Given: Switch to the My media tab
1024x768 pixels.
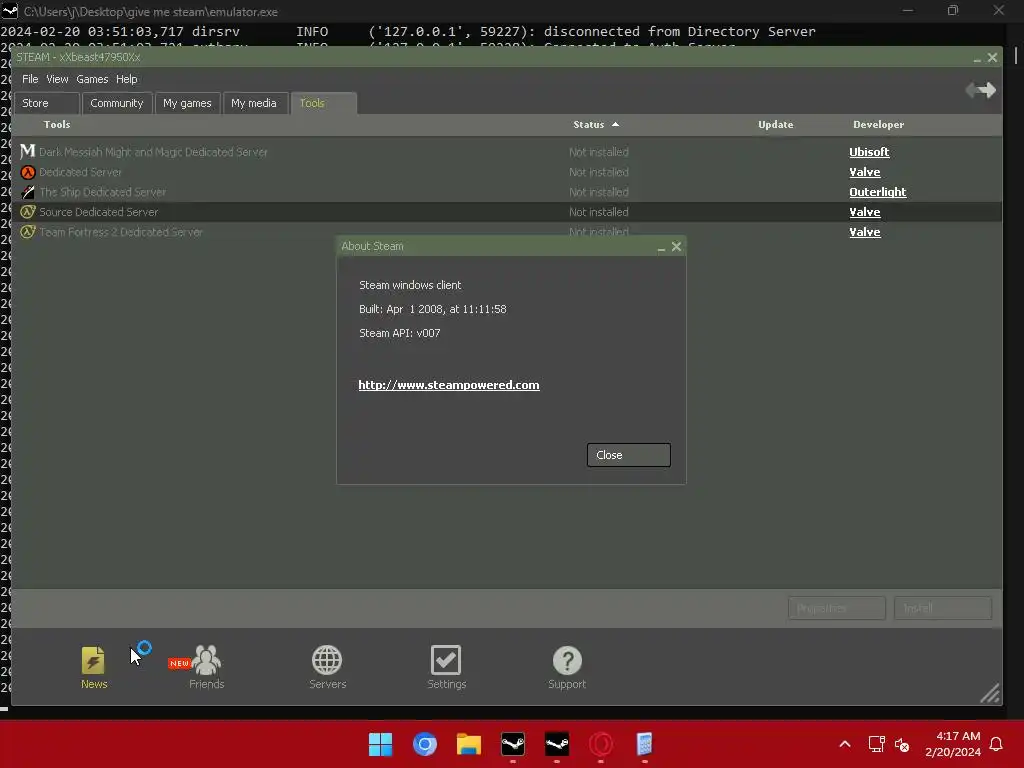Looking at the screenshot, I should [255, 103].
